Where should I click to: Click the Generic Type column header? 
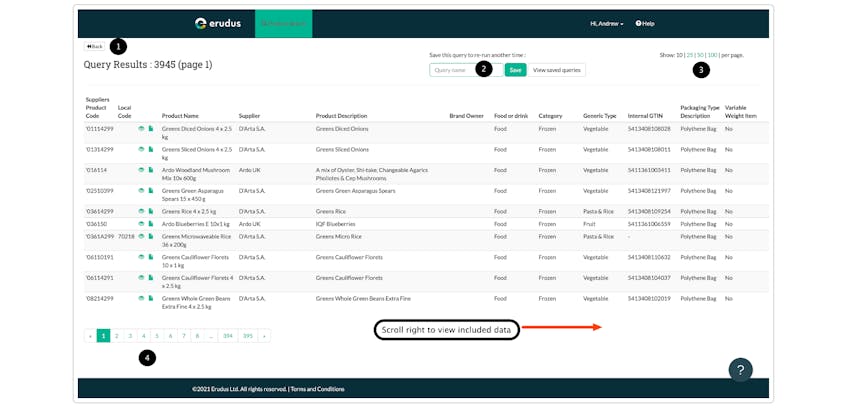(600, 116)
